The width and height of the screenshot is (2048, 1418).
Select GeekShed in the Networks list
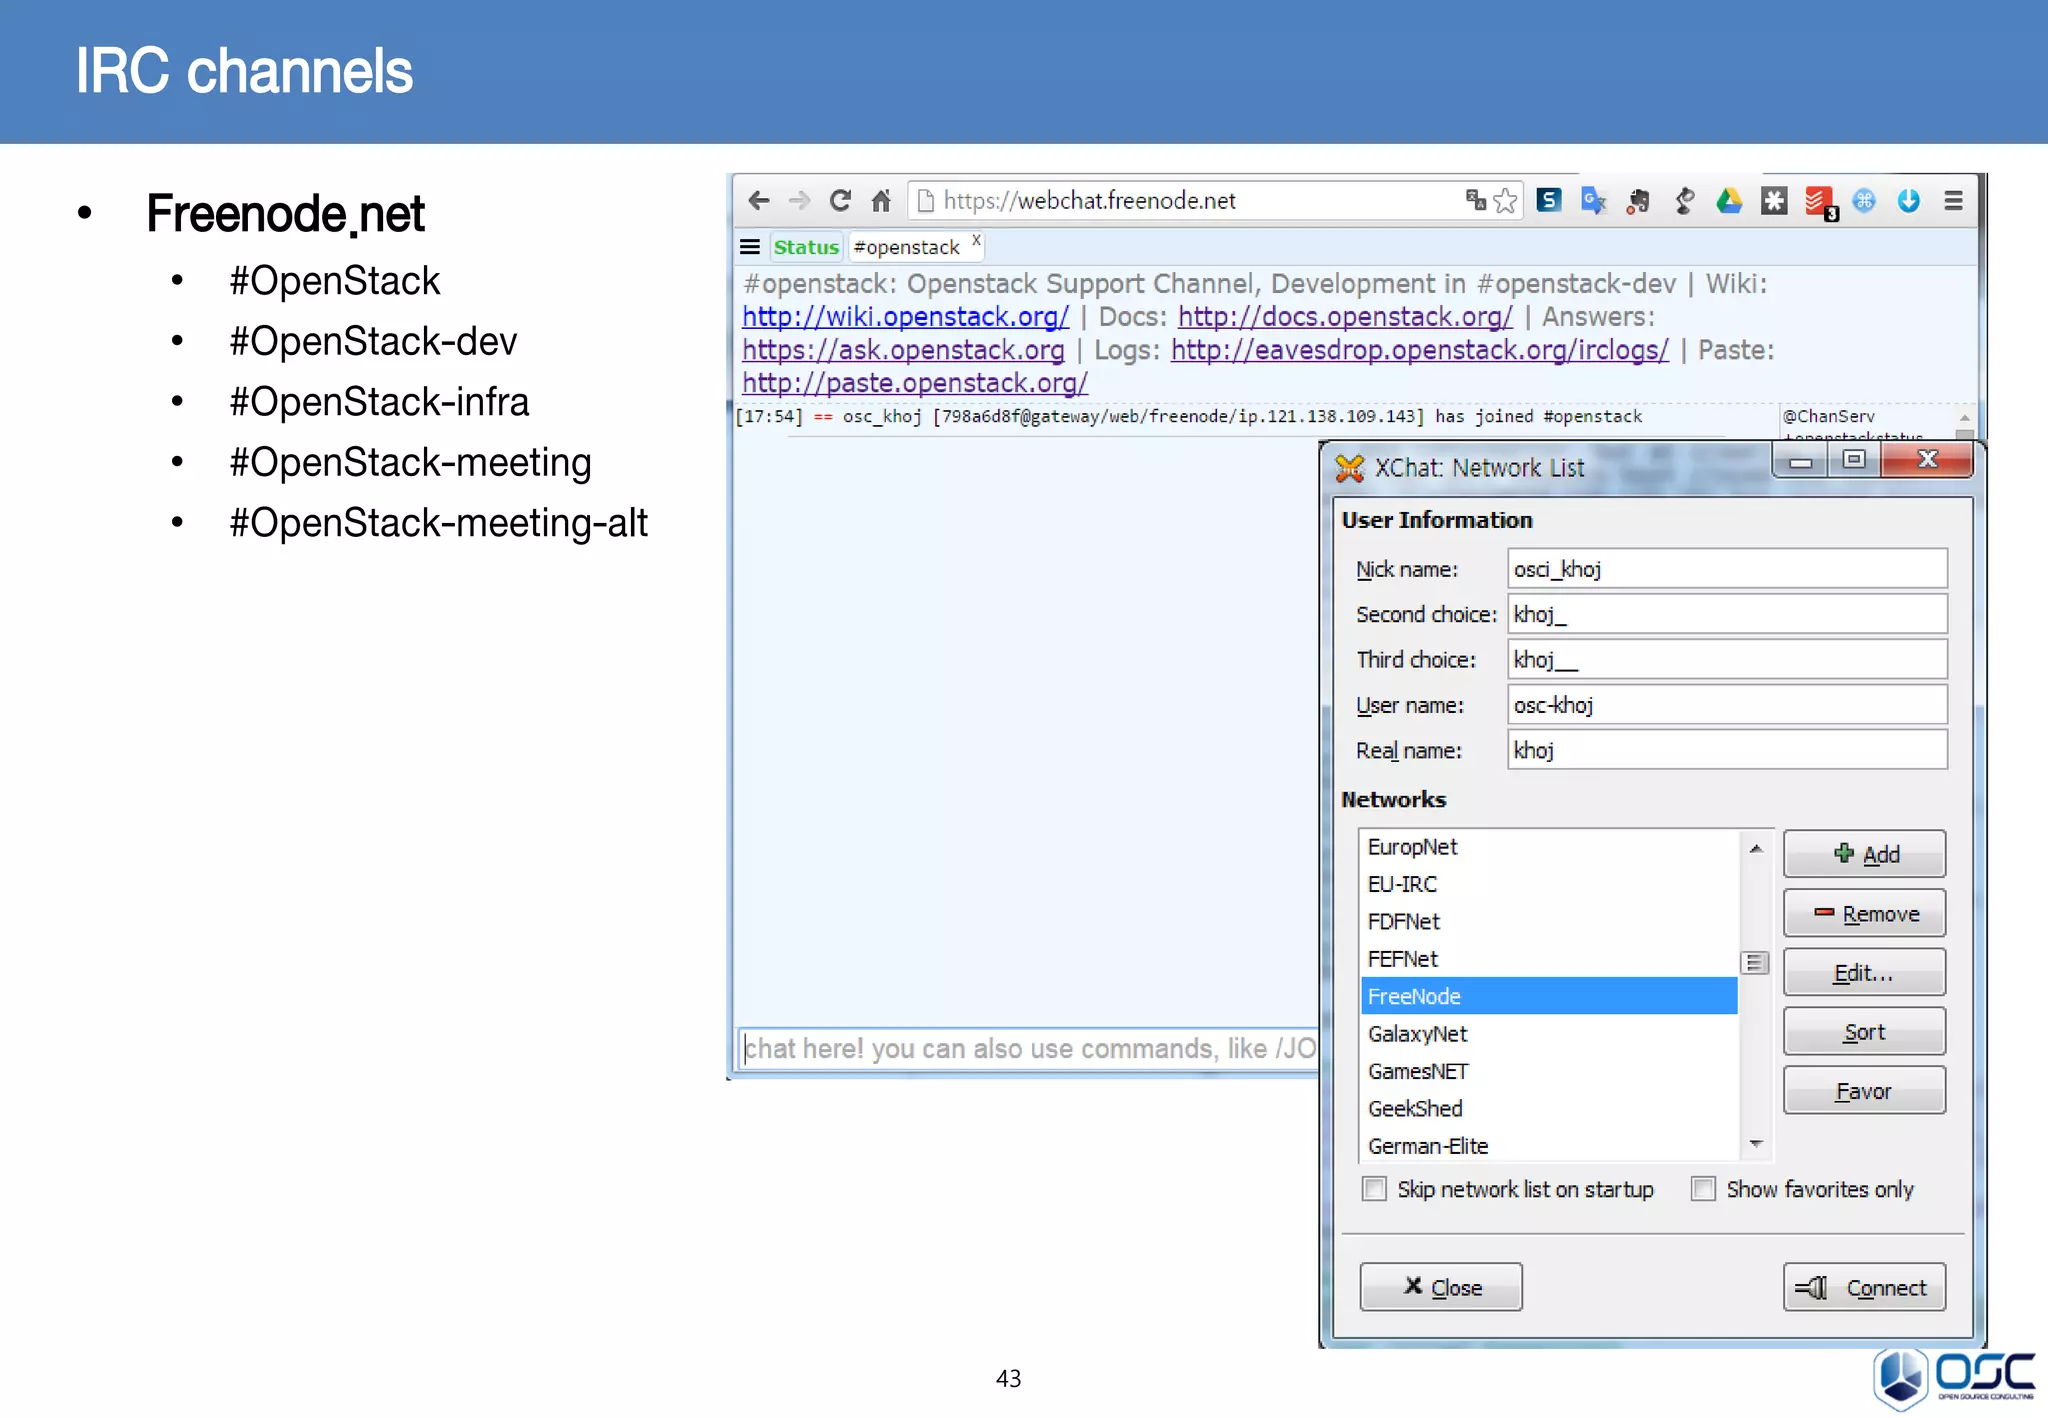[1549, 1109]
